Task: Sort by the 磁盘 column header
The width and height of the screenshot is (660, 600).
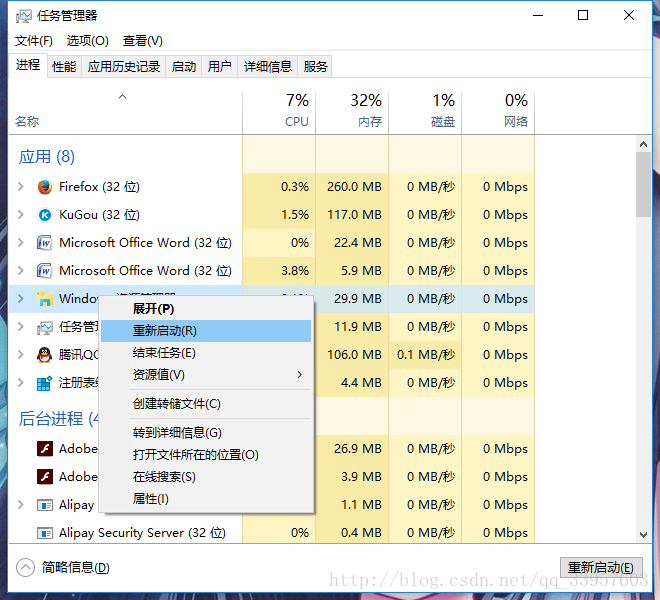Action: tap(425, 113)
